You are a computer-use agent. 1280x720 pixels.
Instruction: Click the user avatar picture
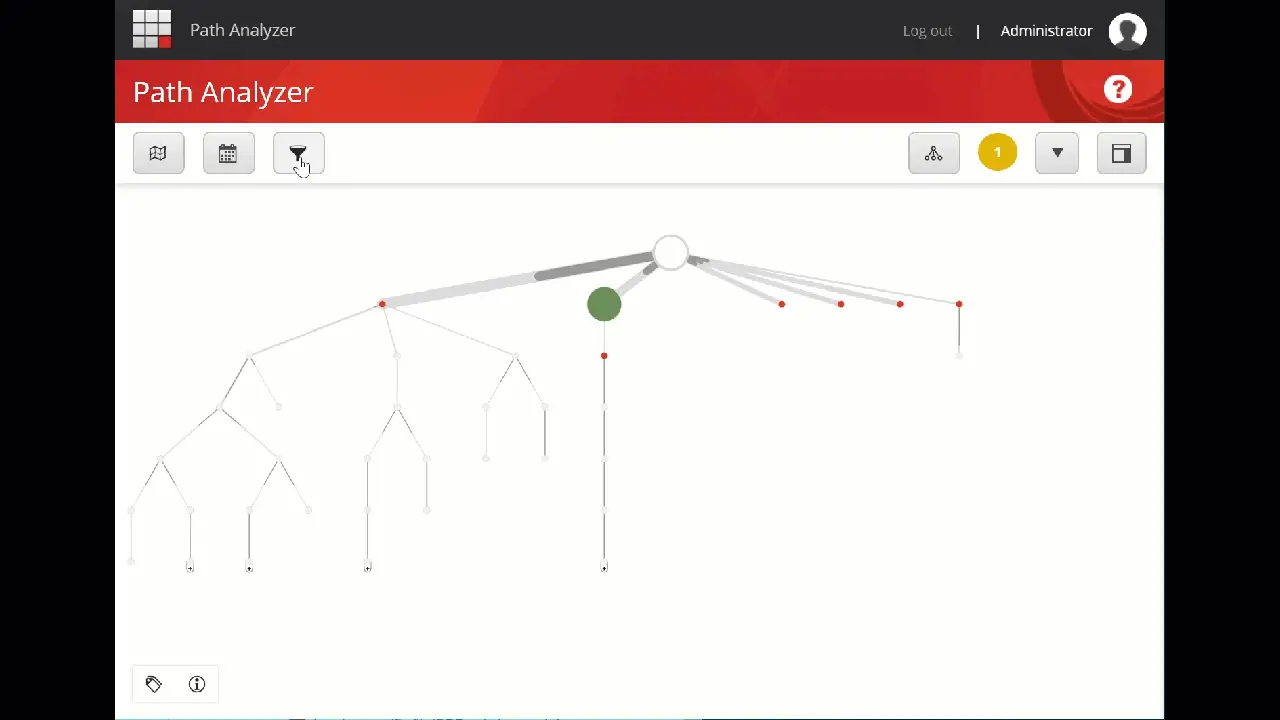[x=1128, y=31]
